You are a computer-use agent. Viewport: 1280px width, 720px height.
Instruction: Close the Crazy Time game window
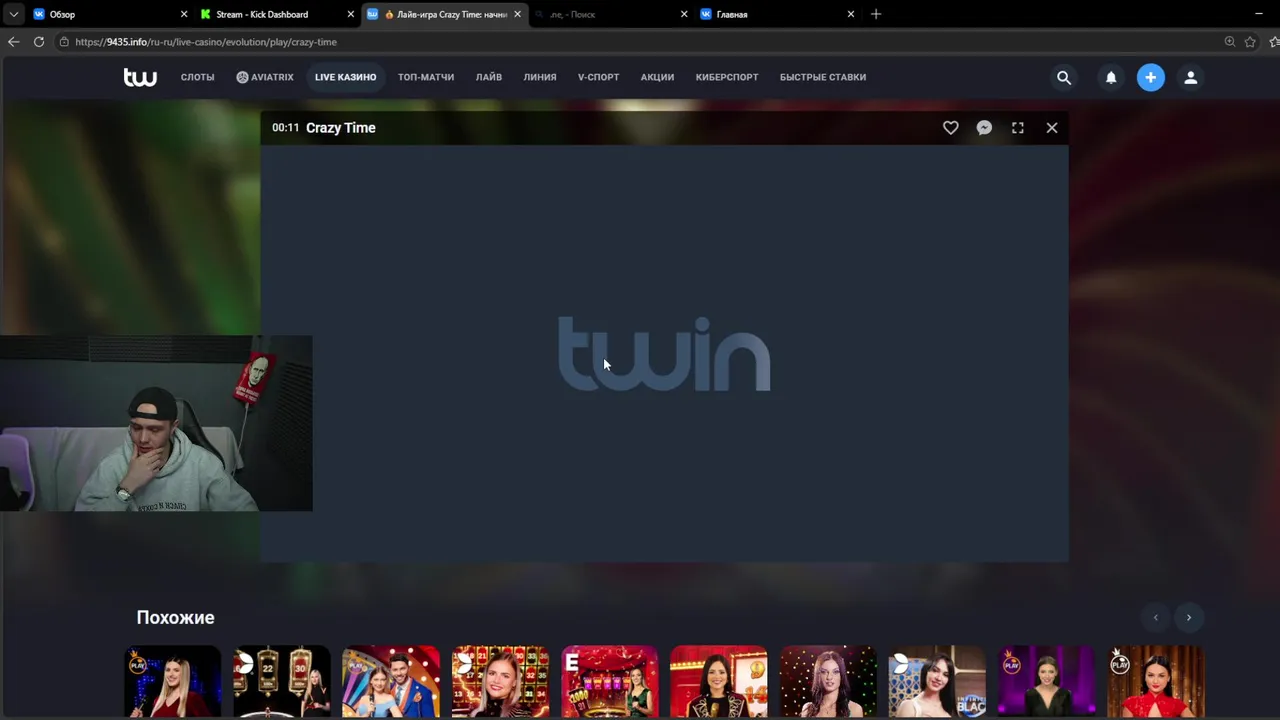click(1052, 128)
